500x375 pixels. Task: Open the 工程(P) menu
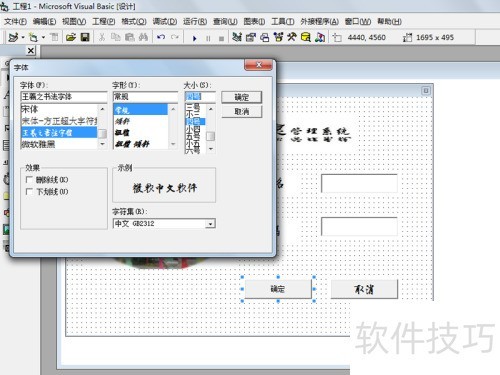(104, 22)
